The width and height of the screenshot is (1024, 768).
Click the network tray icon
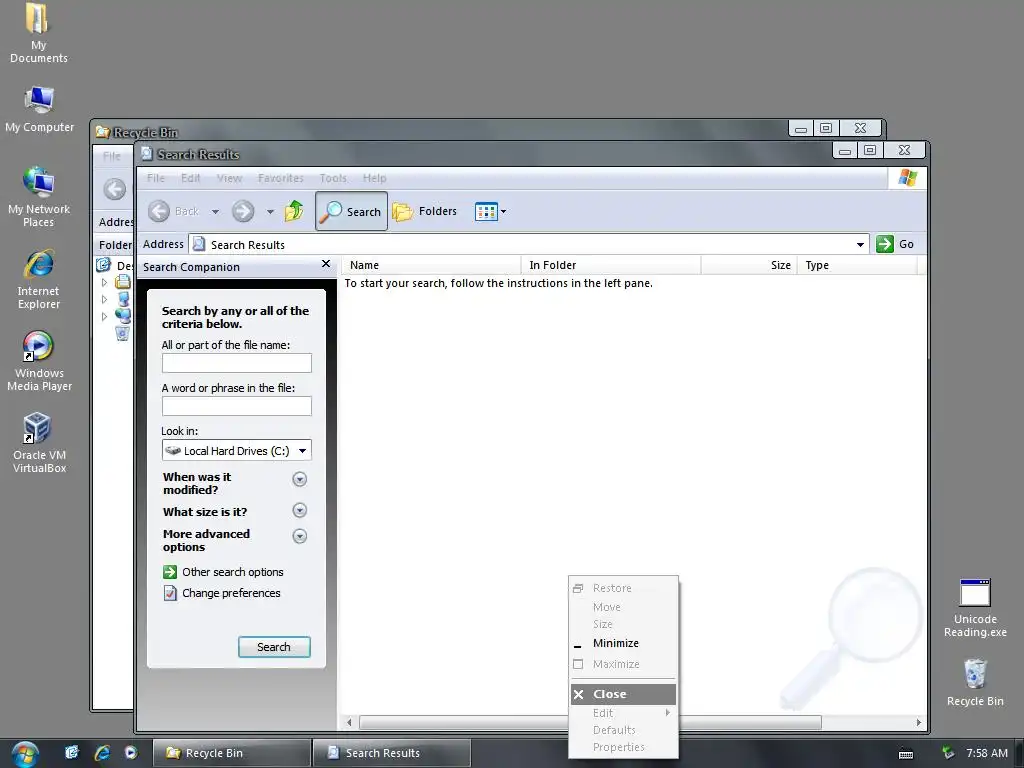tap(948, 753)
